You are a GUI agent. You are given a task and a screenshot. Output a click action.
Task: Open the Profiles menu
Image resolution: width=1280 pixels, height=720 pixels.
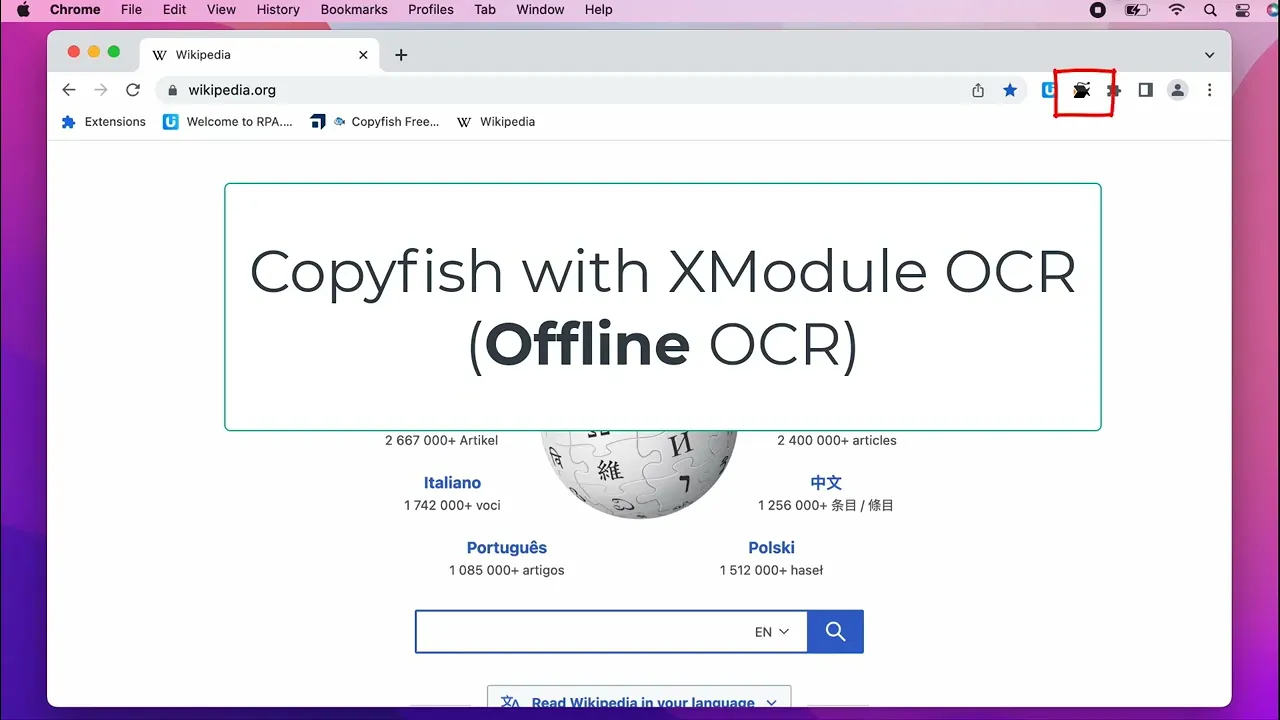431,10
